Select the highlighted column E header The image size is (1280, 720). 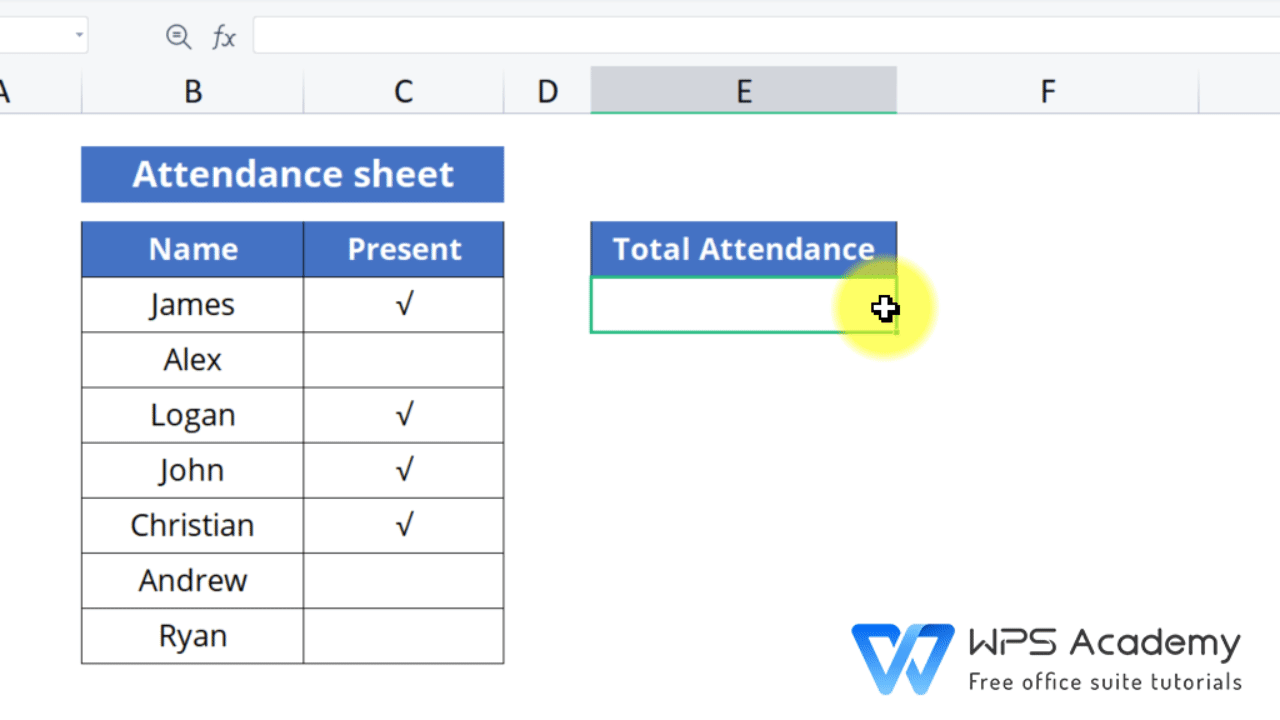click(x=744, y=91)
